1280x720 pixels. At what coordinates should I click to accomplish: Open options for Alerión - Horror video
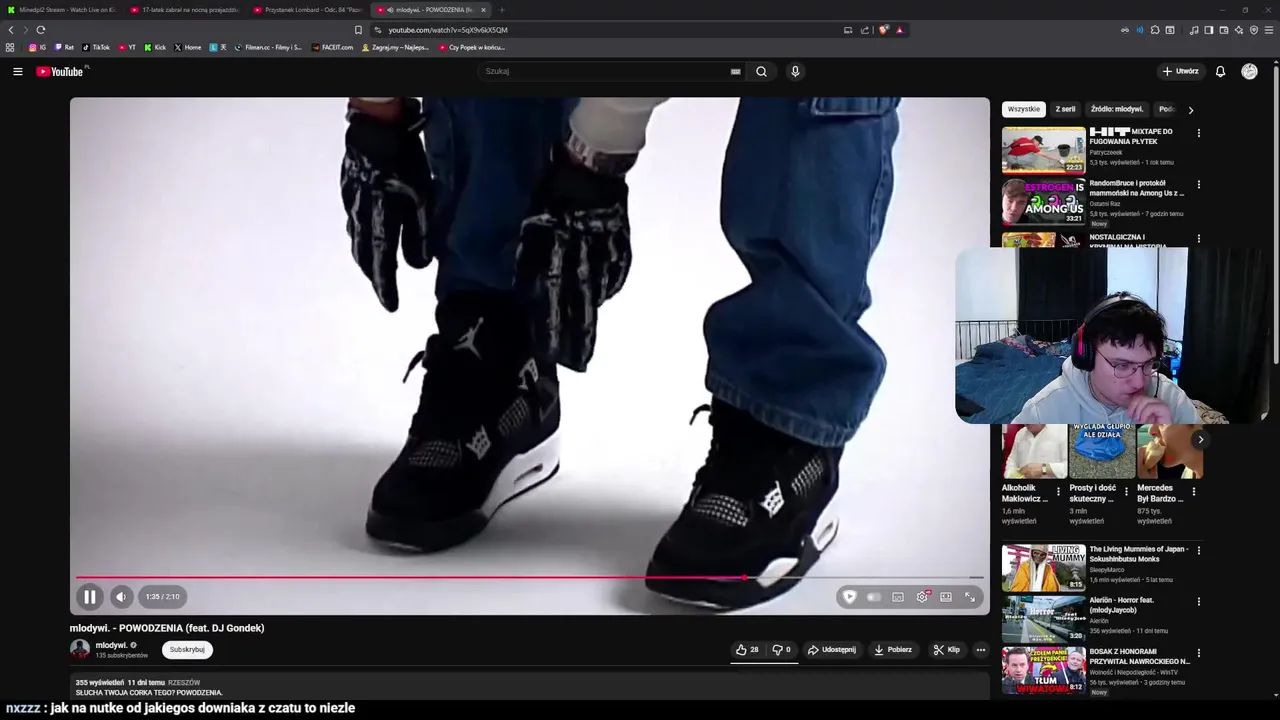pyautogui.click(x=1199, y=601)
